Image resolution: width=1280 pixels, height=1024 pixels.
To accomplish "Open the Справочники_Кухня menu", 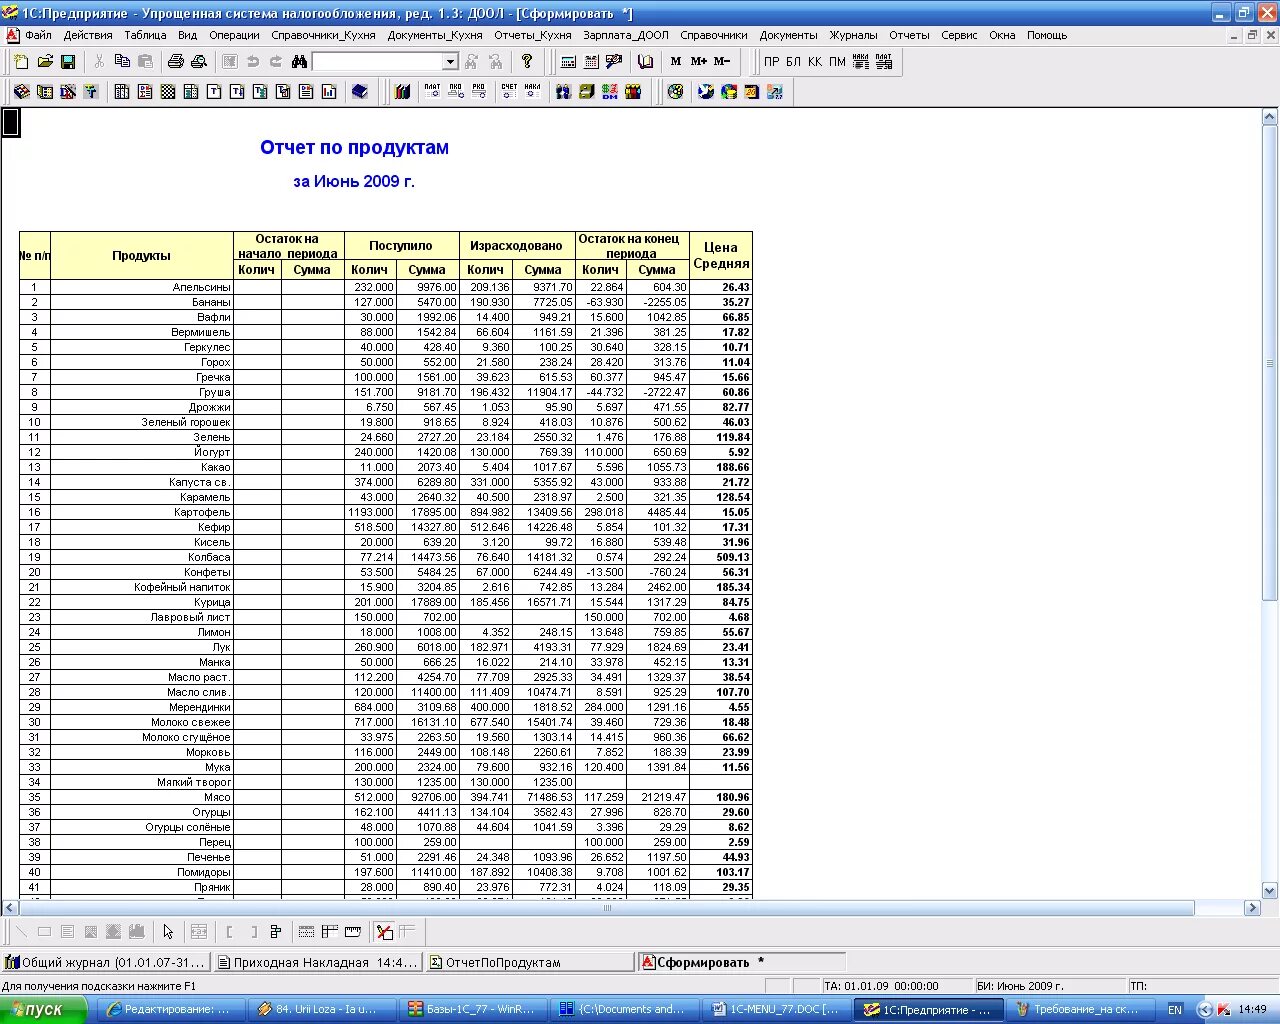I will pos(323,35).
